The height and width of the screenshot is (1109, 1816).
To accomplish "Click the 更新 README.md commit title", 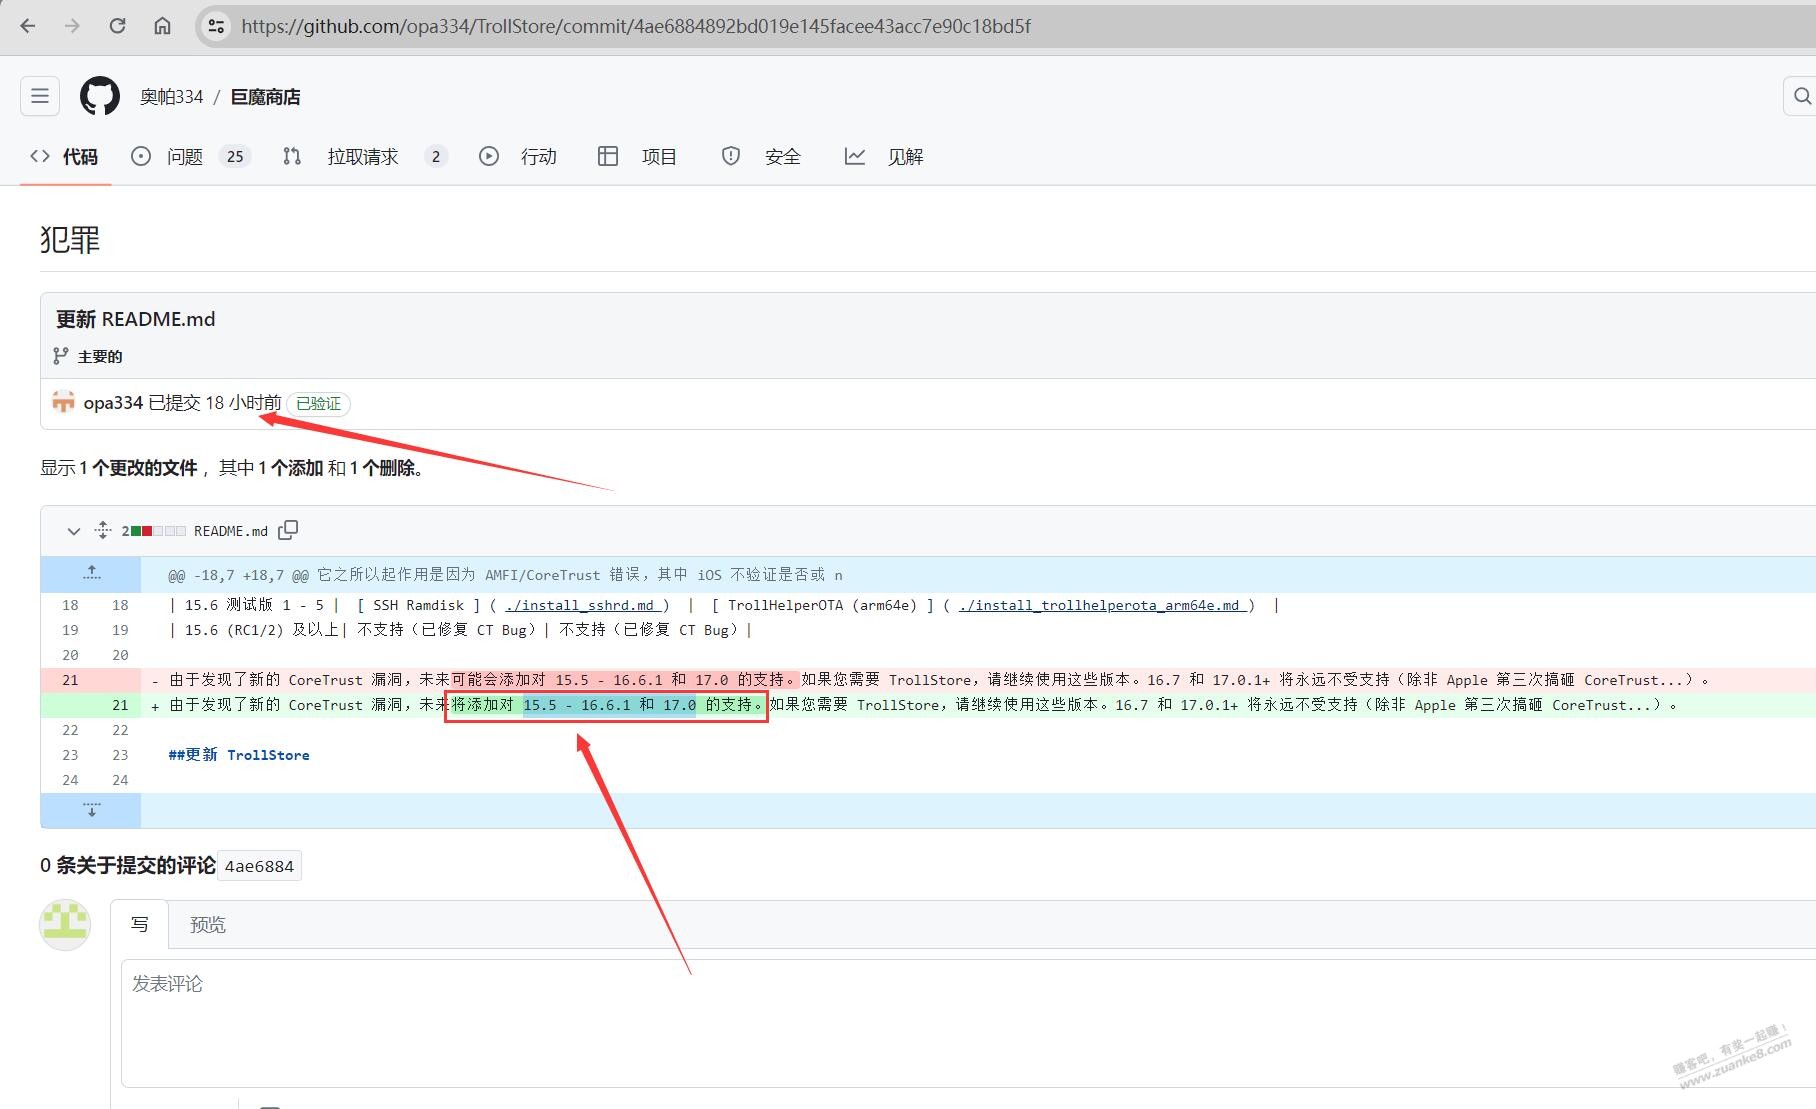I will click(x=135, y=319).
